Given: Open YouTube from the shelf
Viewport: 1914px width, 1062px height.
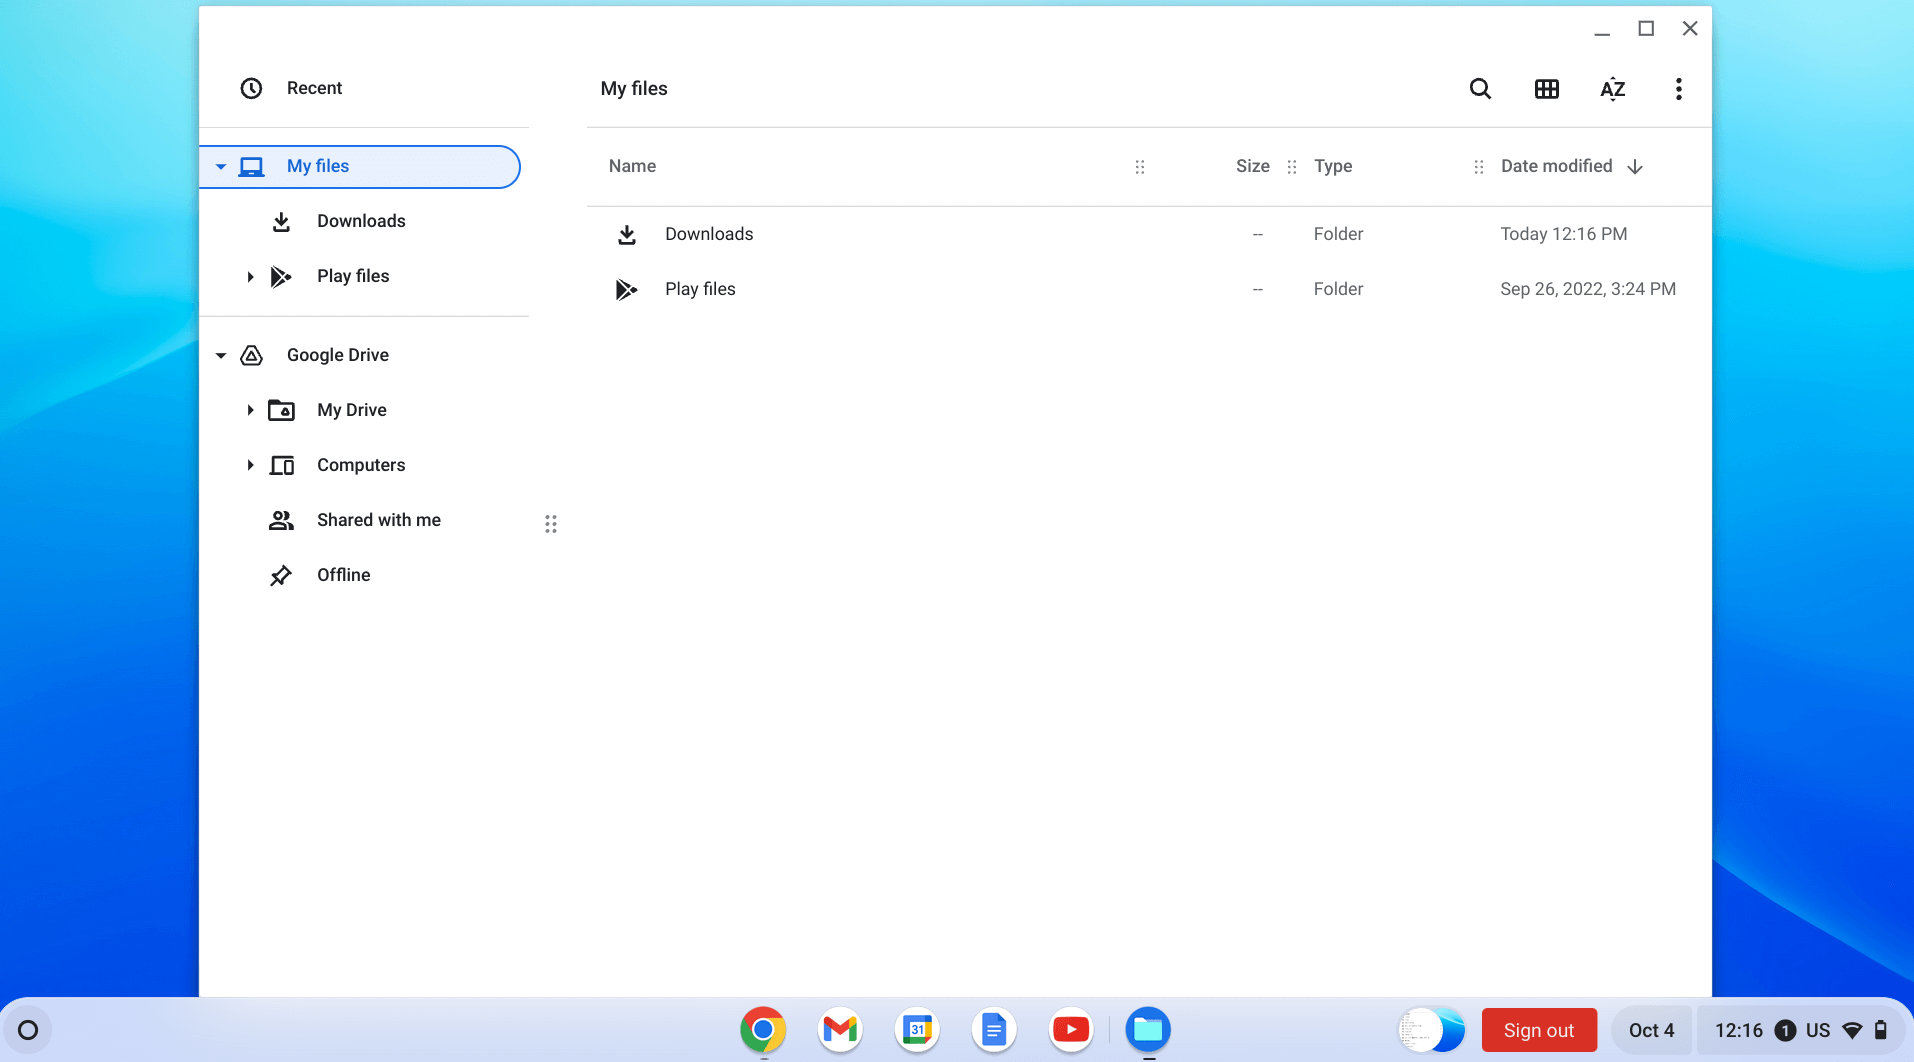Looking at the screenshot, I should point(1071,1030).
